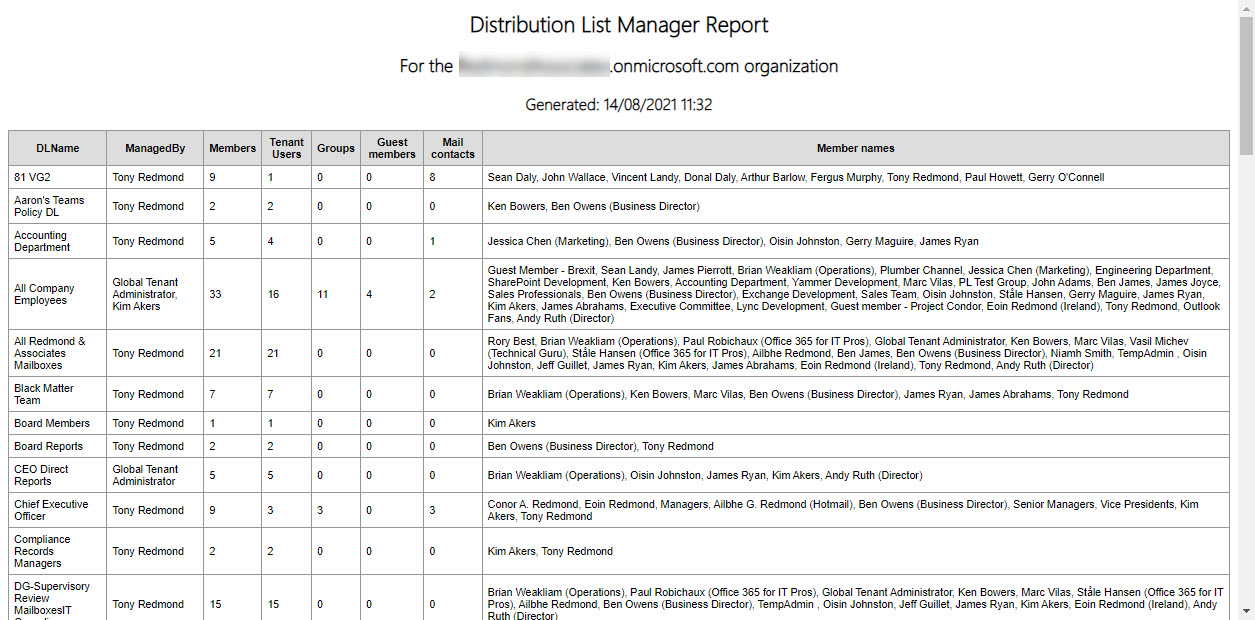Select the Member names column header
Viewport: 1255px width, 620px height.
point(856,148)
